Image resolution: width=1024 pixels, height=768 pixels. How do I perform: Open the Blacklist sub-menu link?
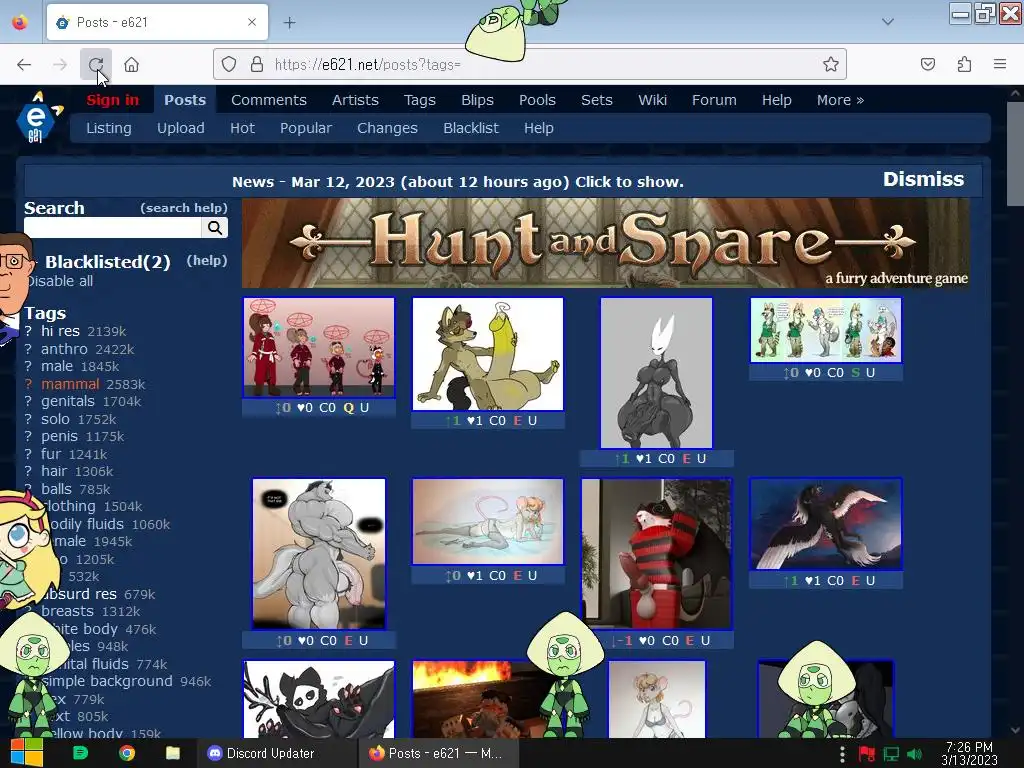pyautogui.click(x=471, y=128)
